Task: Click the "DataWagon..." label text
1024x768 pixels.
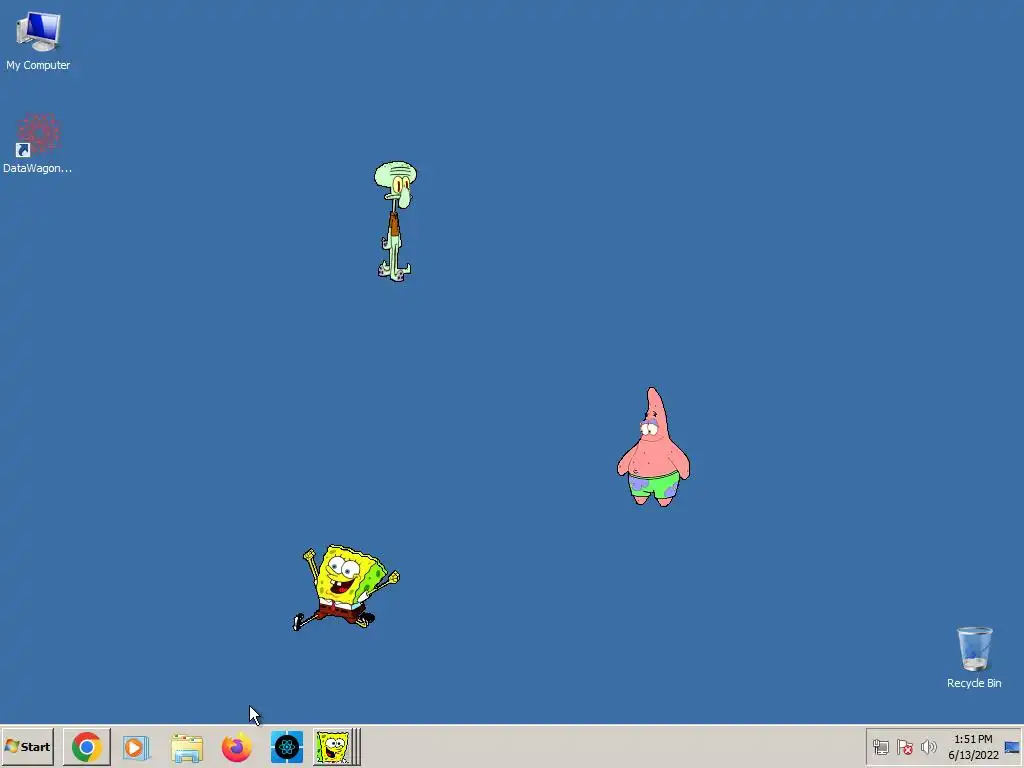Action: [x=37, y=168]
